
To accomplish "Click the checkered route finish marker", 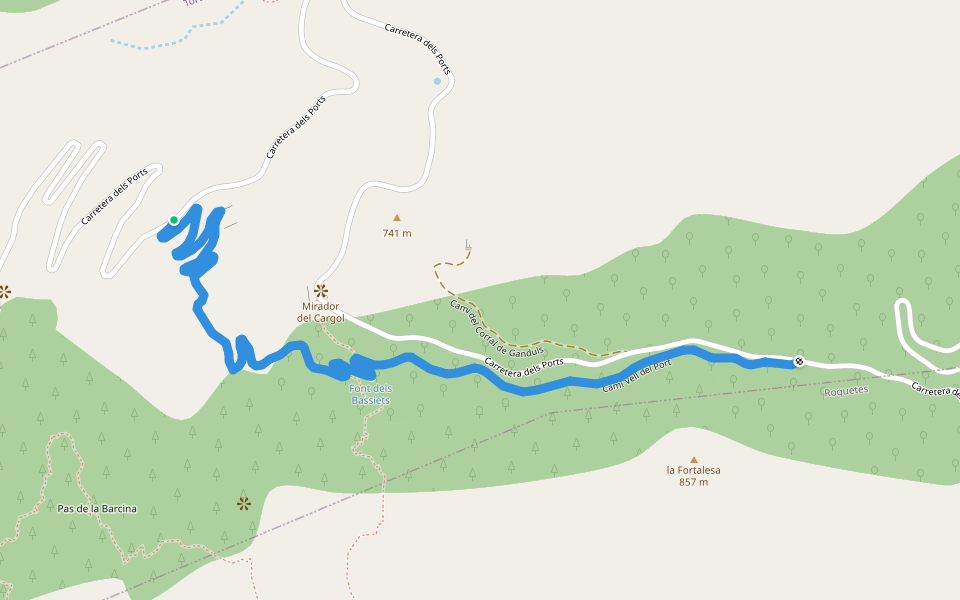I will [x=798, y=361].
